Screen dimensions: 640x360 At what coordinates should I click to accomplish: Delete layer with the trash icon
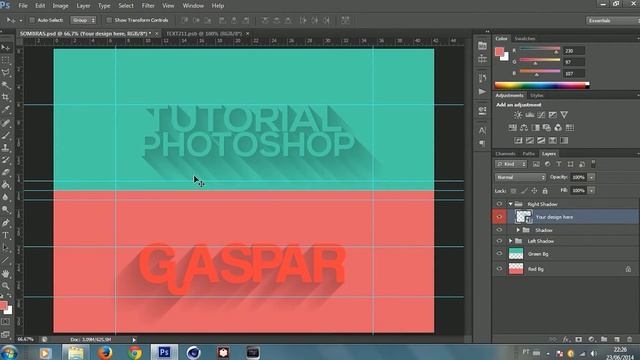[x=629, y=339]
